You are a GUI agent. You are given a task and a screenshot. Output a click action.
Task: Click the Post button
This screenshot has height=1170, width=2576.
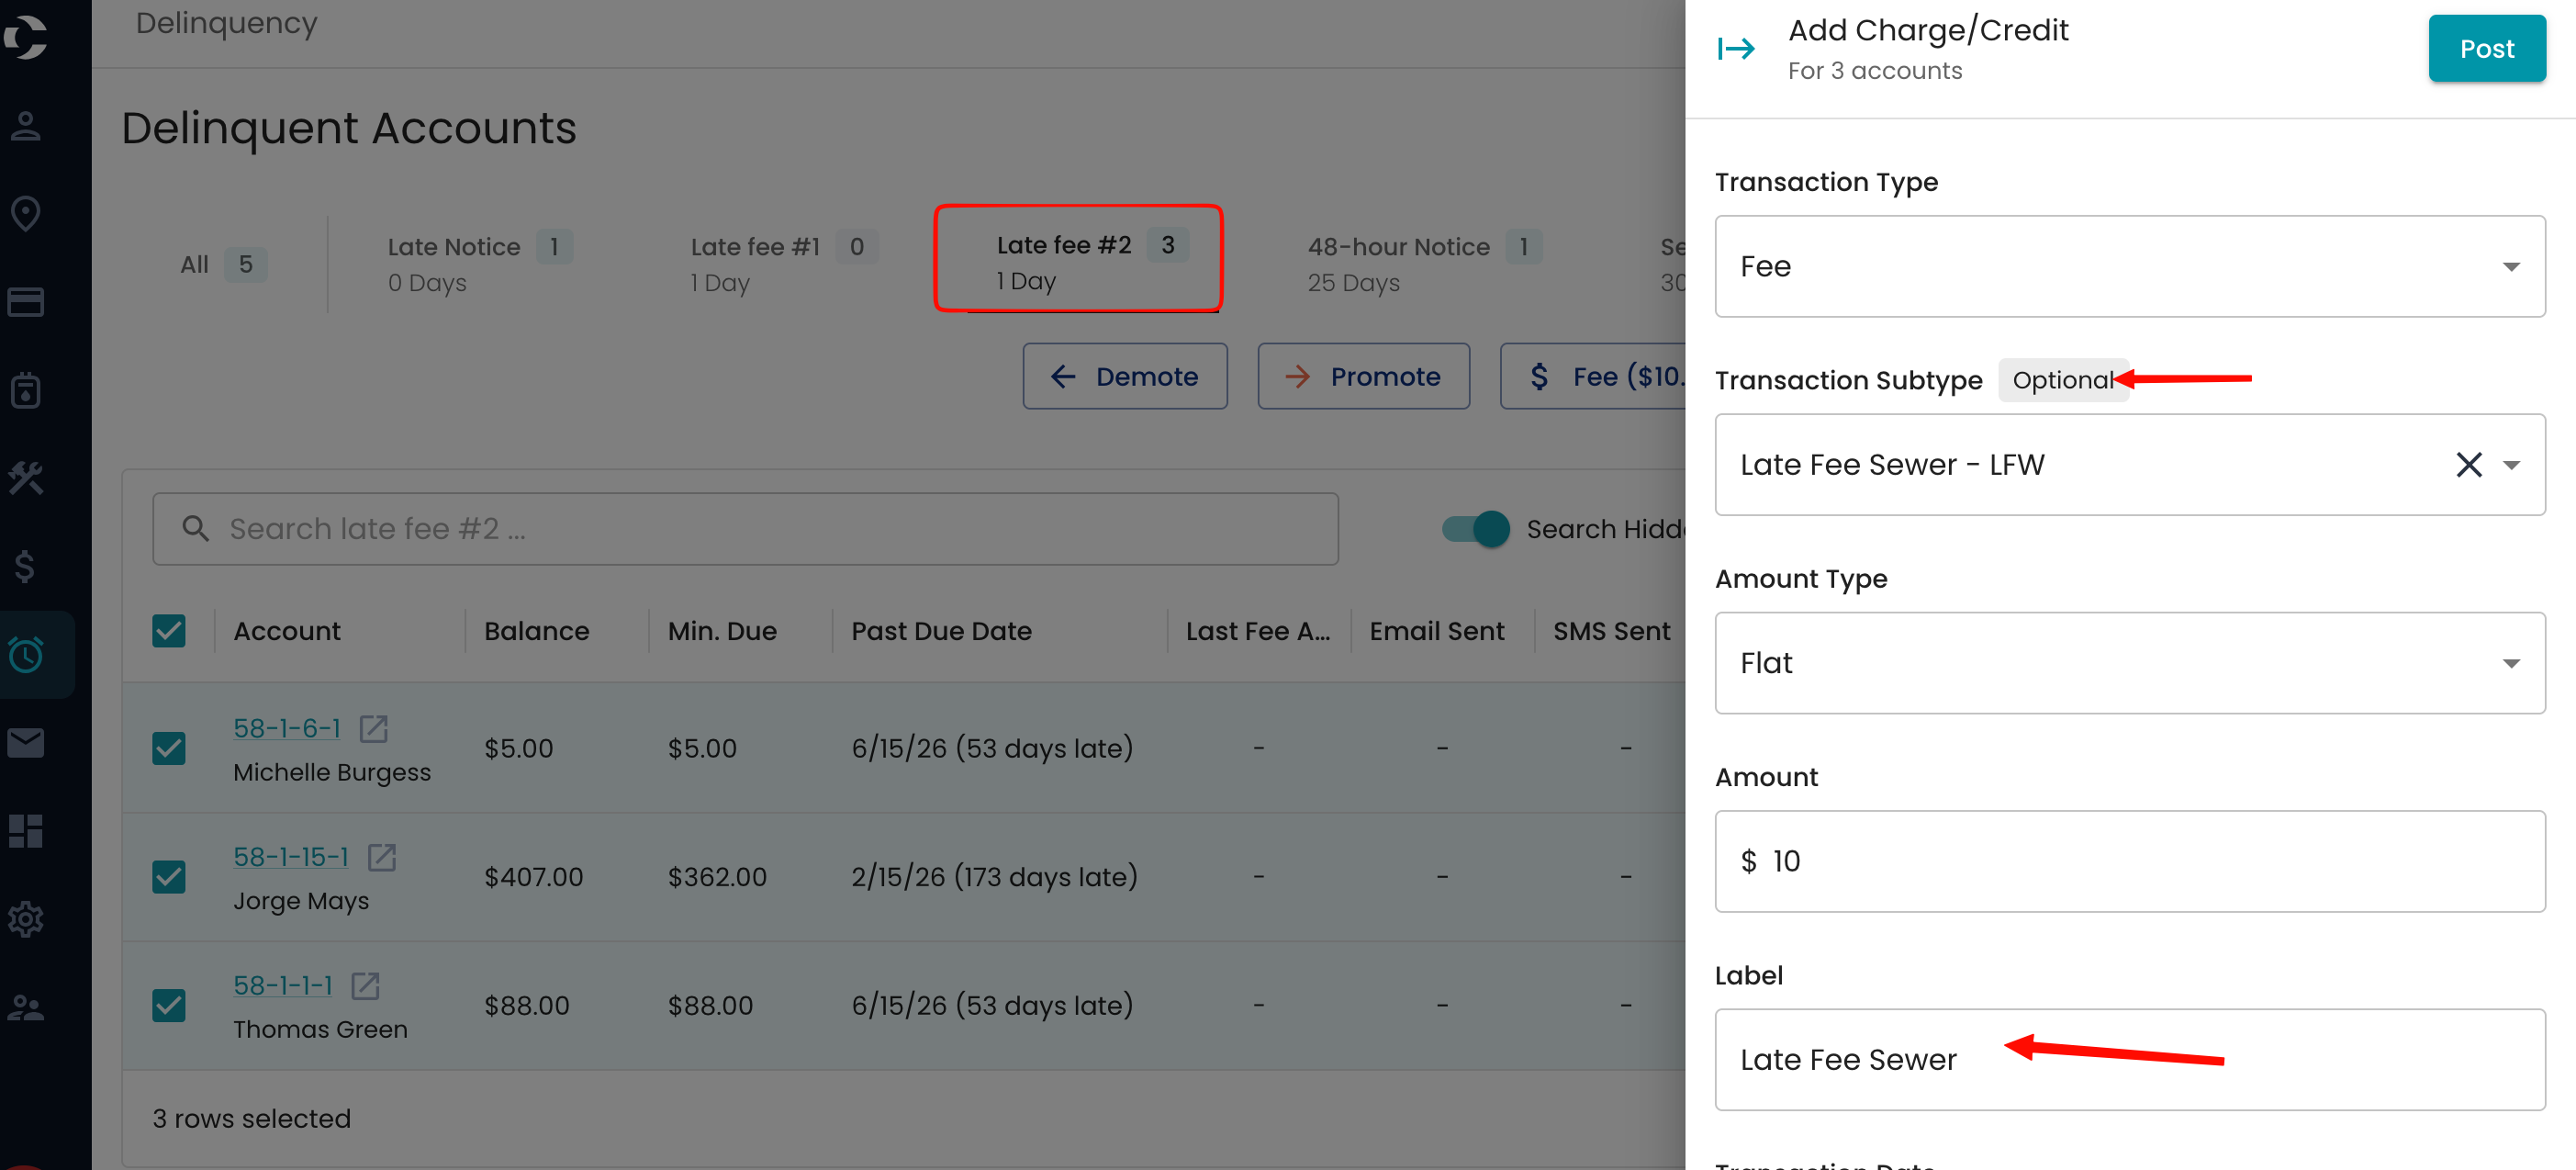[2487, 48]
